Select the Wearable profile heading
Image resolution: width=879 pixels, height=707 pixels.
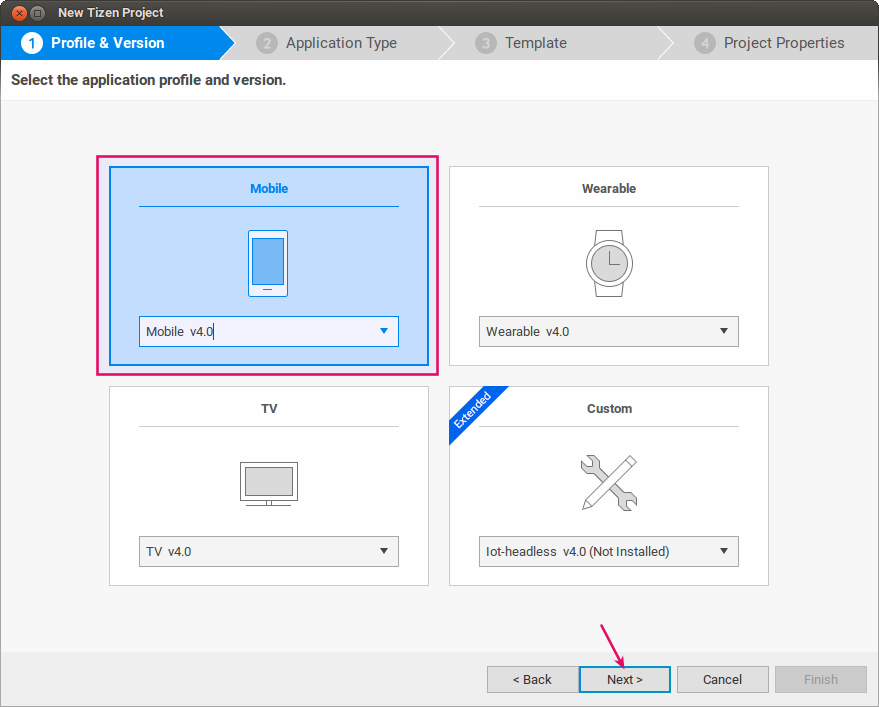coord(608,188)
